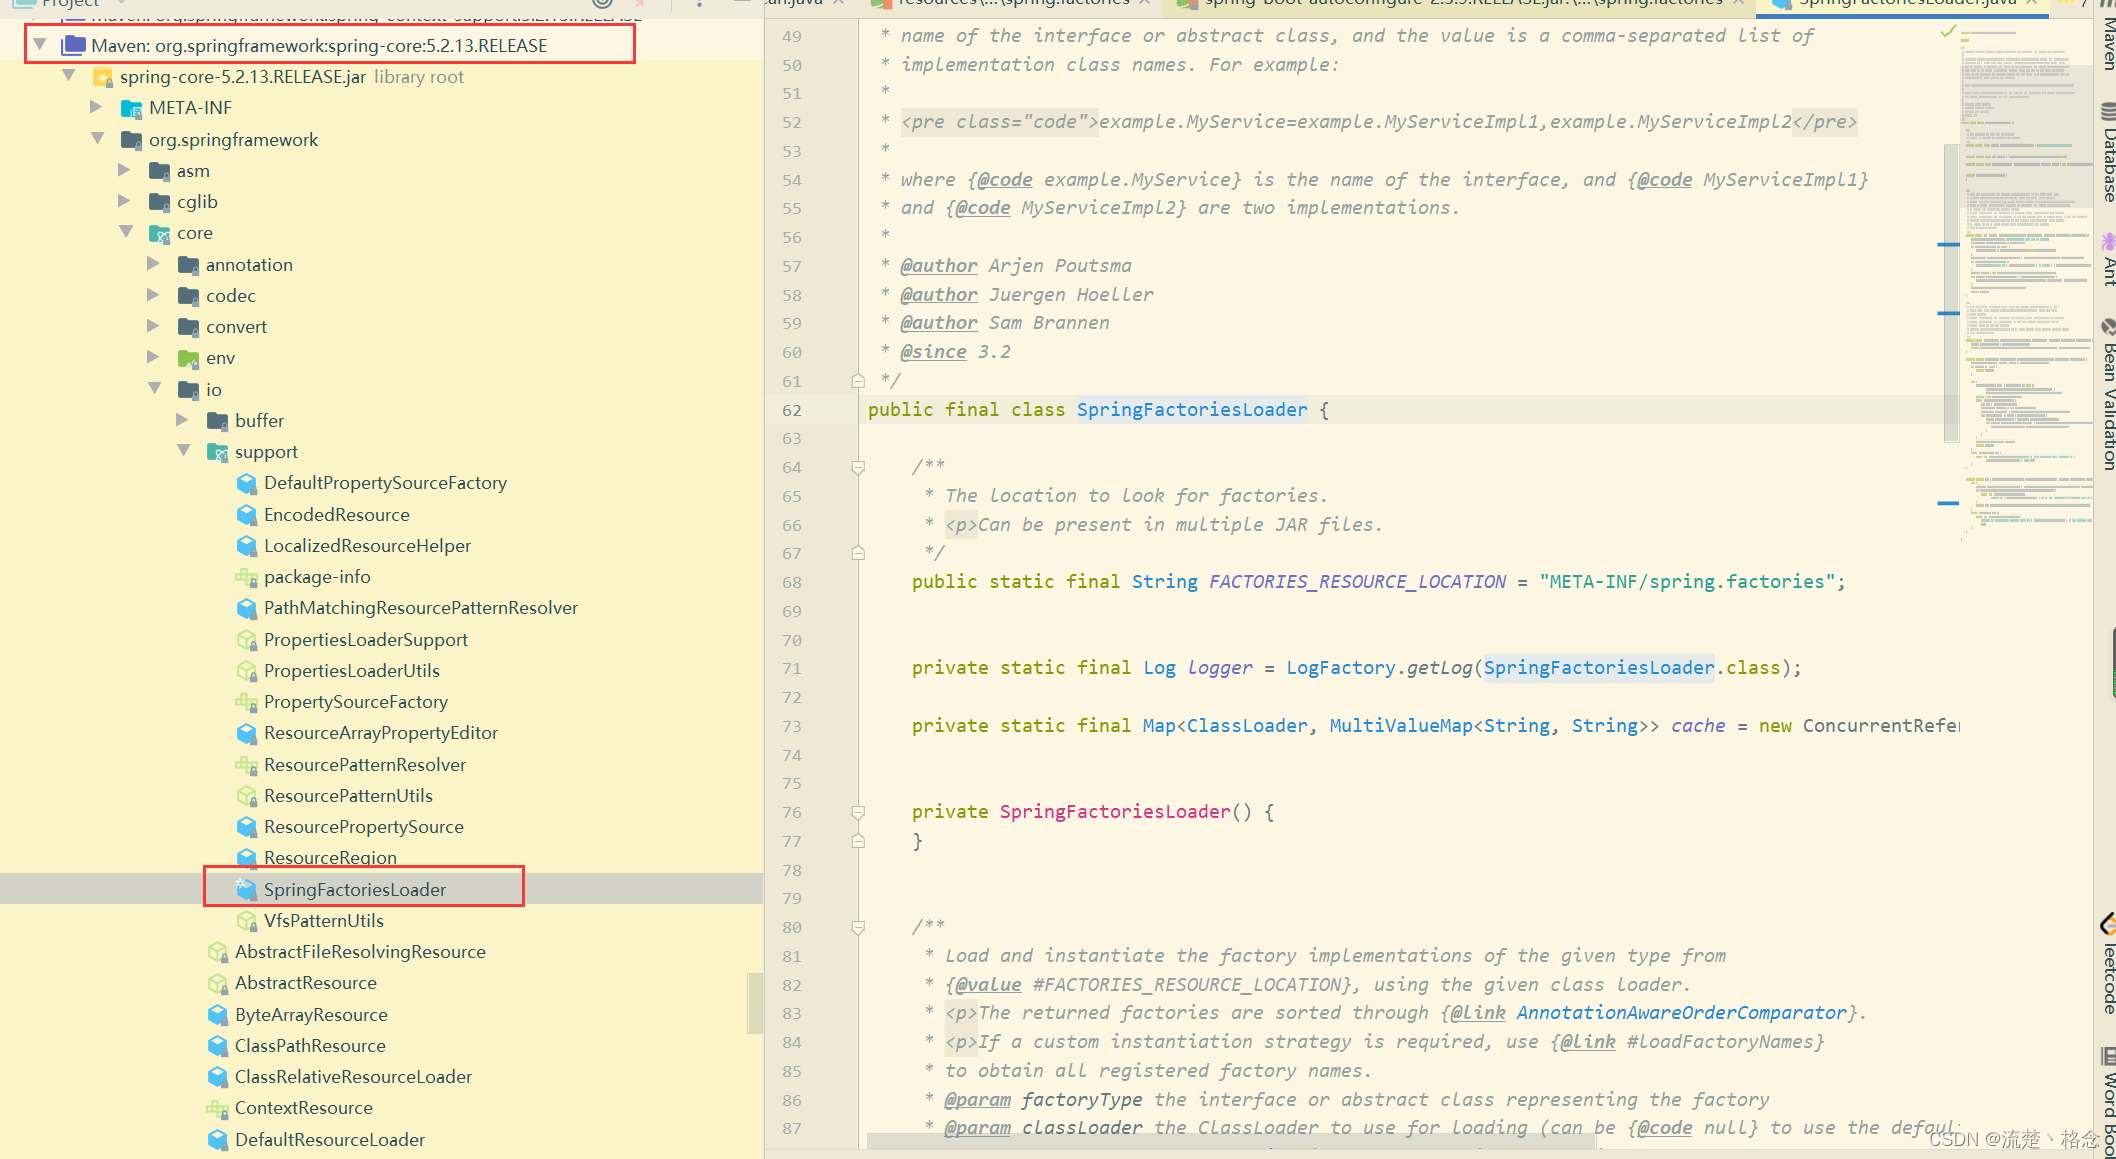Fold the Javadoc comment starting line 64
The image size is (2116, 1159).
(858, 467)
